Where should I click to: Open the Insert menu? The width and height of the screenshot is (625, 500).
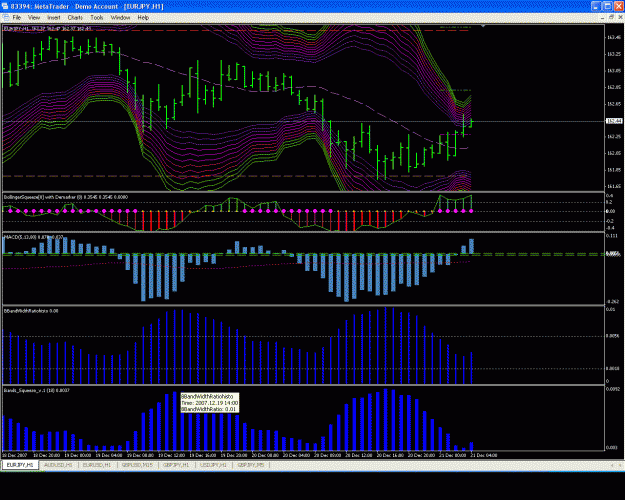[x=53, y=18]
